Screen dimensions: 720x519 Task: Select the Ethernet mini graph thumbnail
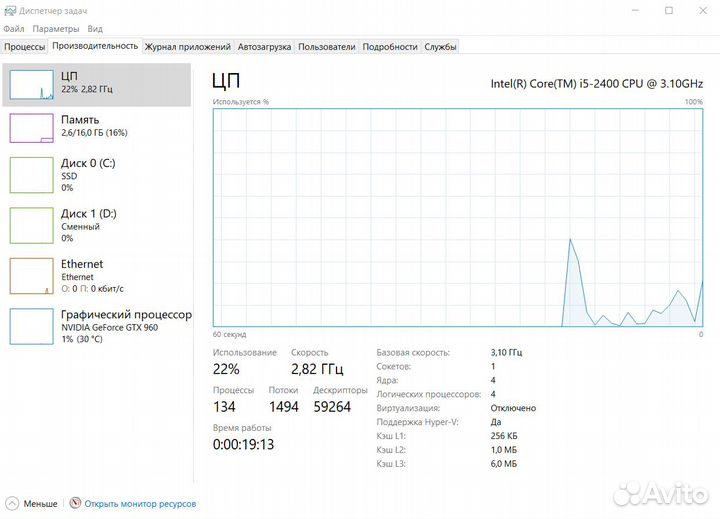tap(32, 276)
